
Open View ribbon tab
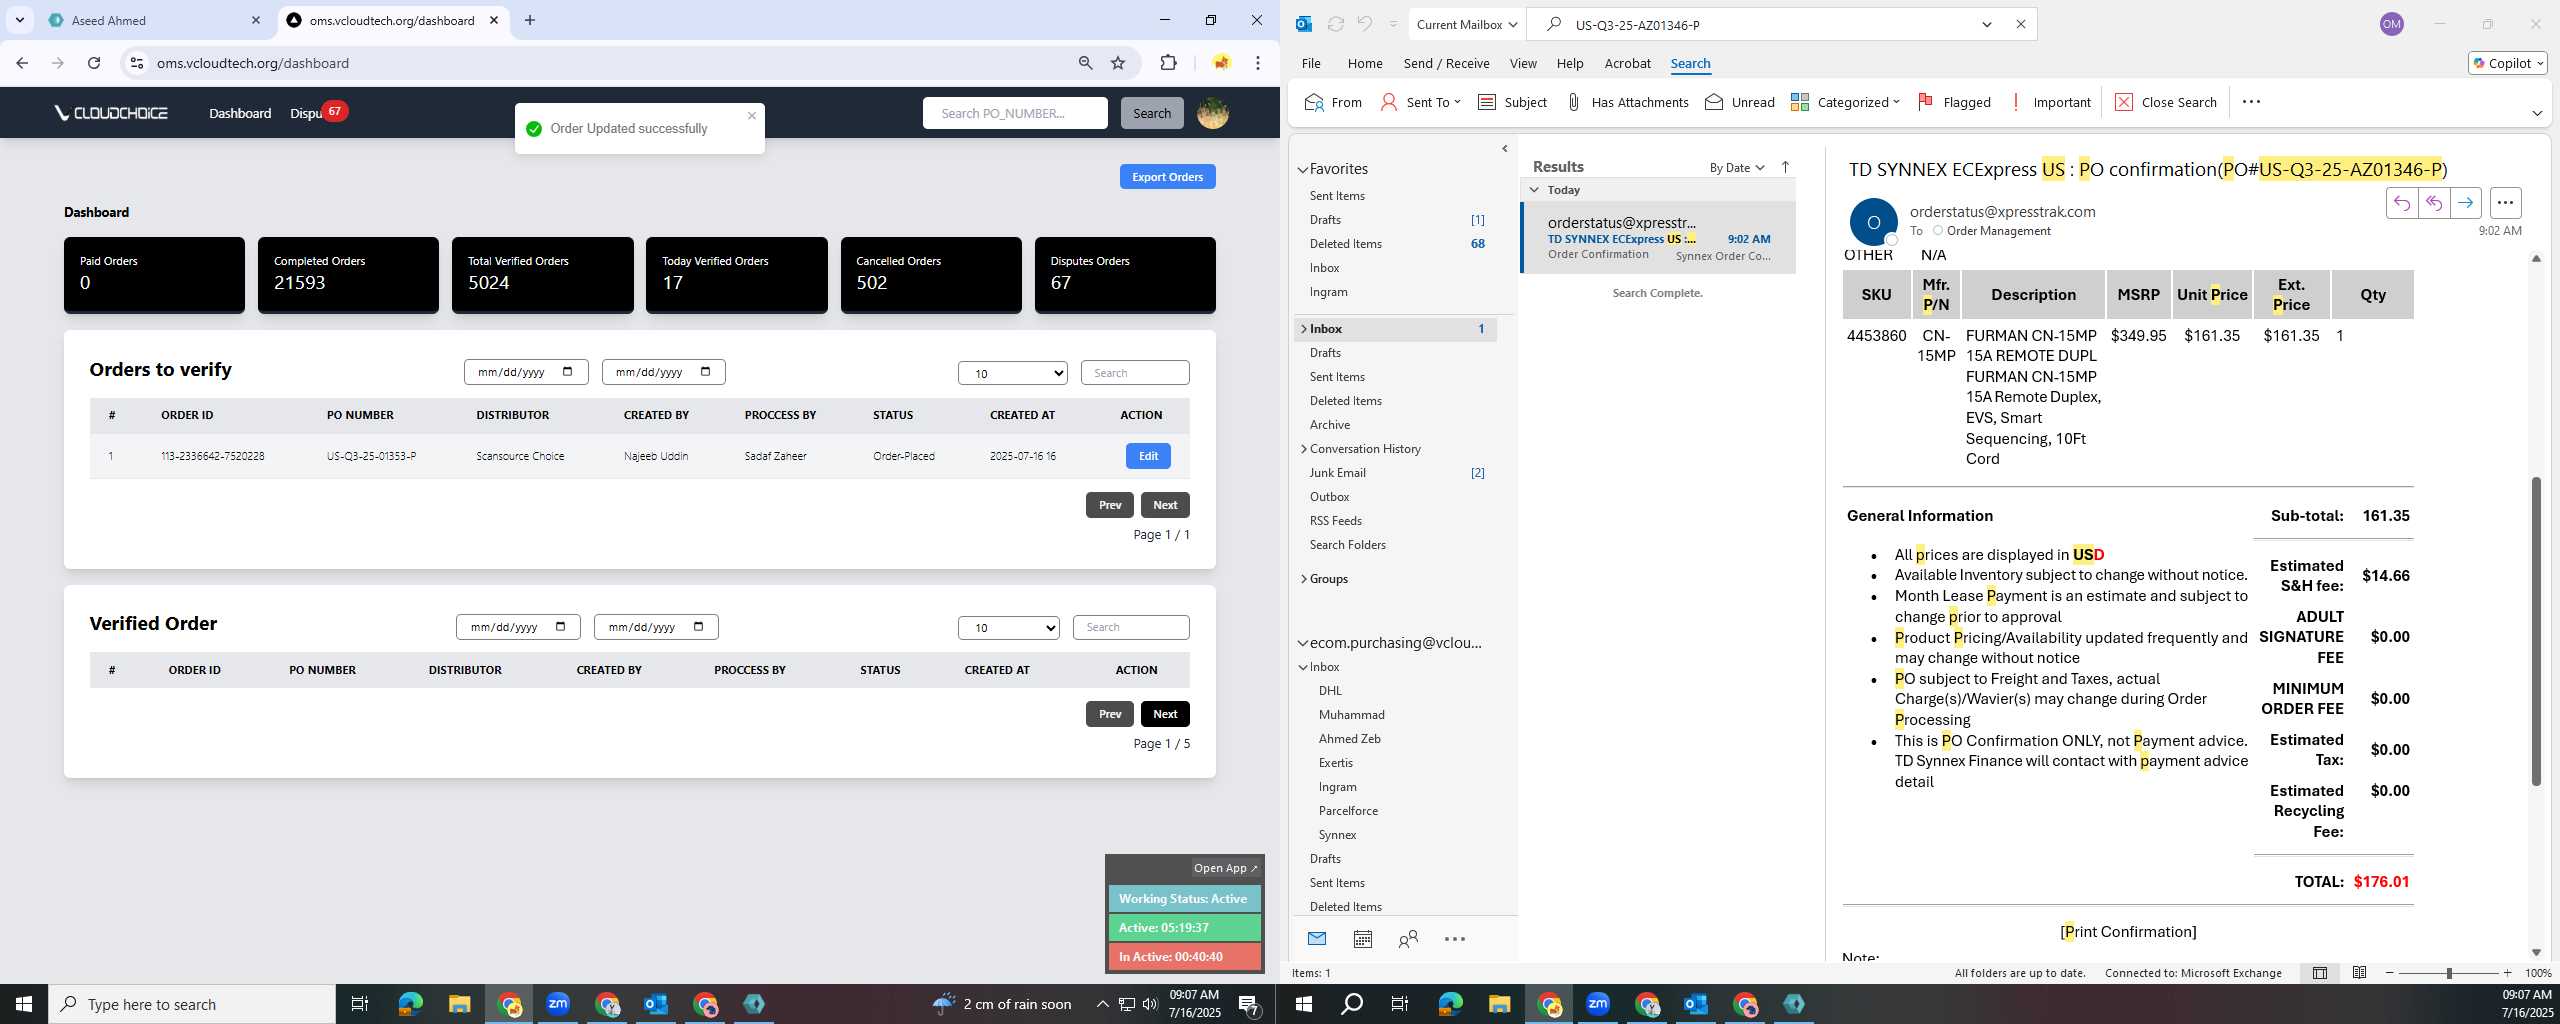tap(1523, 63)
